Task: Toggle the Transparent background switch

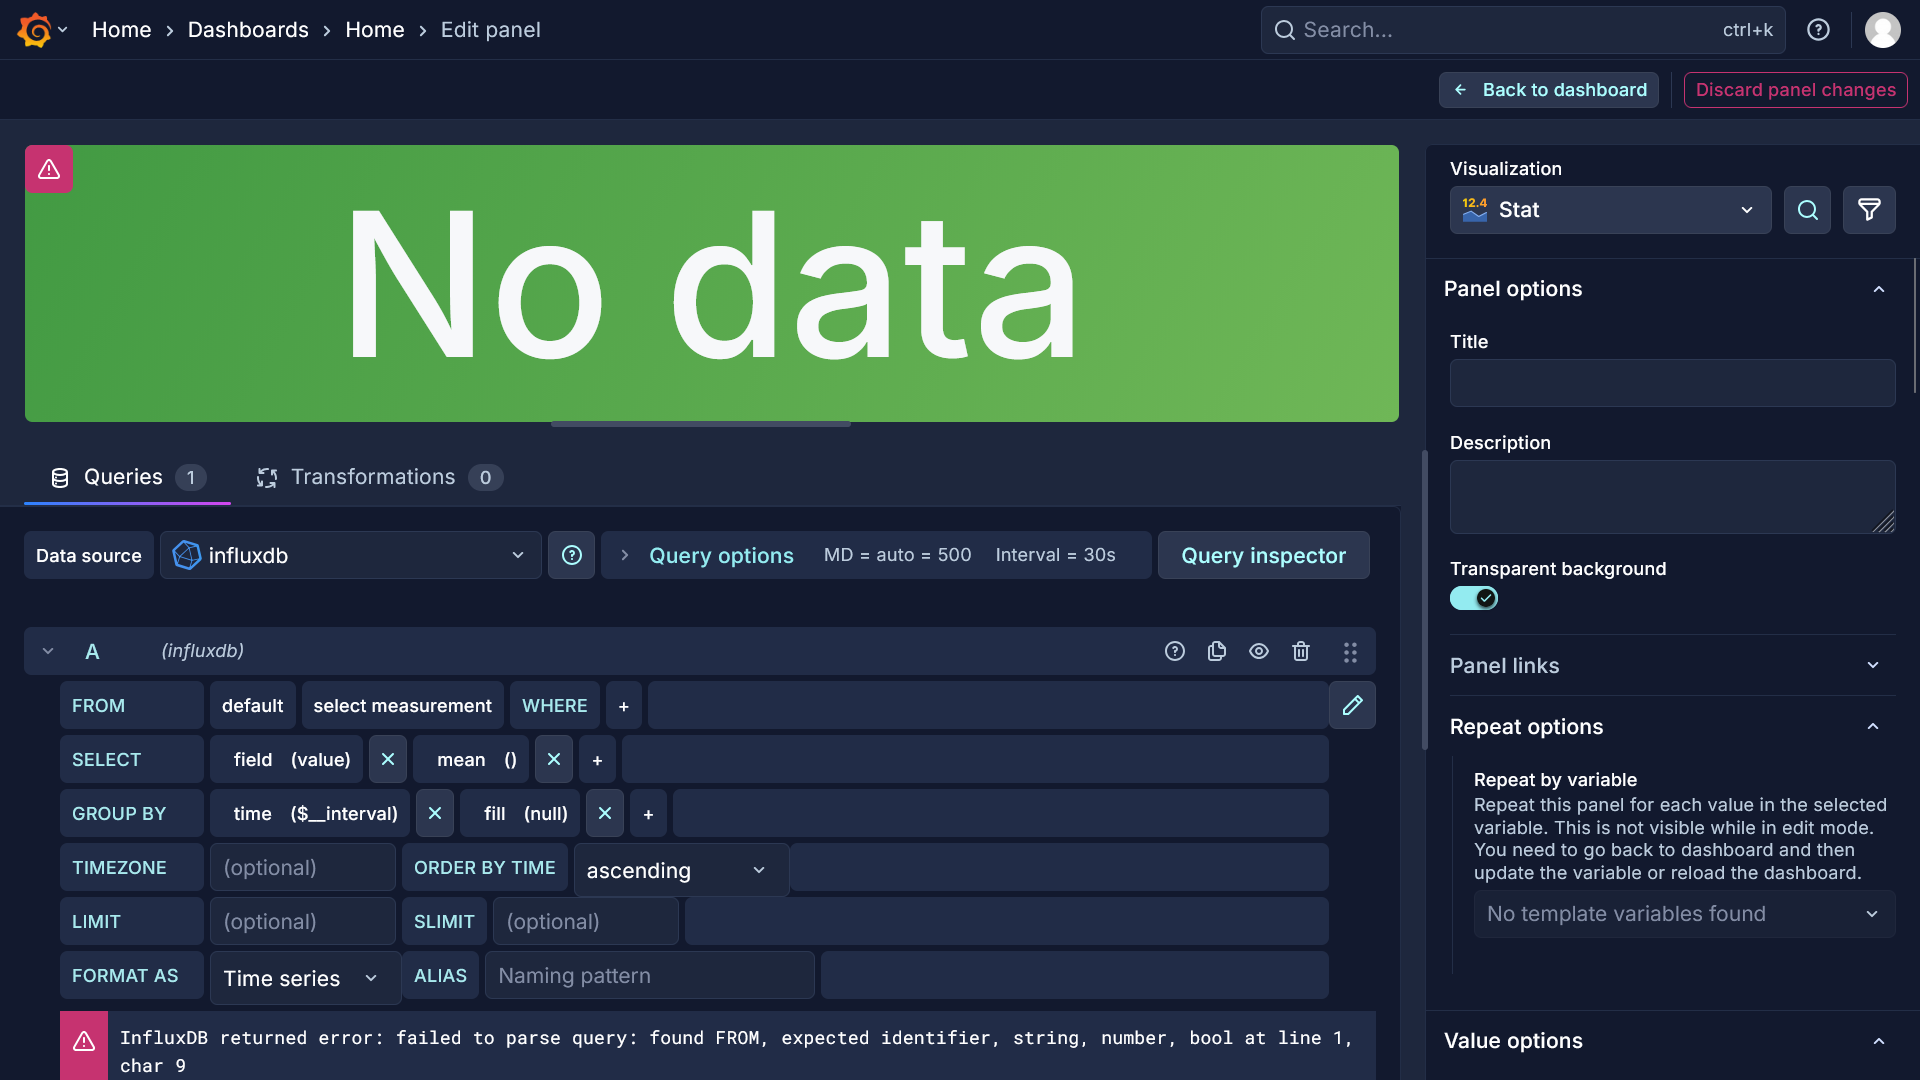Action: [1473, 598]
